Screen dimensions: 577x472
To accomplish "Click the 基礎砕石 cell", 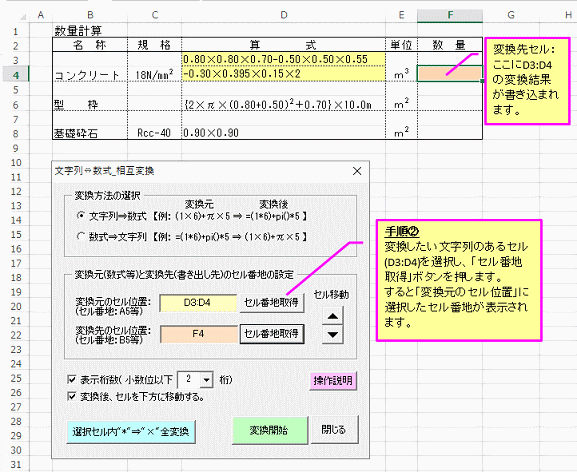I will (x=90, y=133).
